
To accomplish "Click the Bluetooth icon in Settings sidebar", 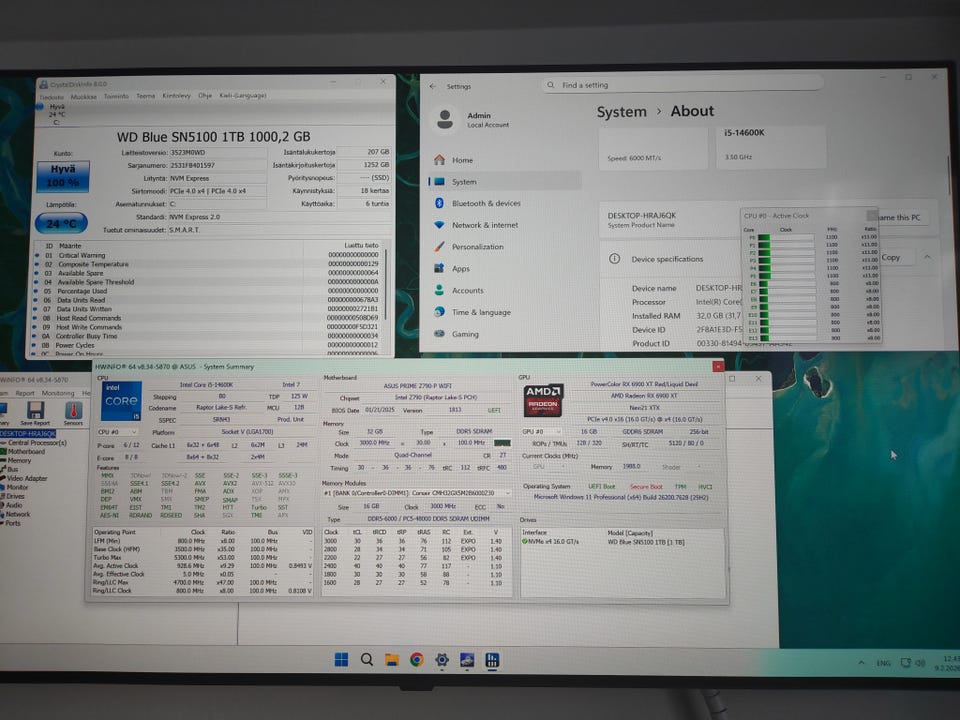I will tap(439, 203).
